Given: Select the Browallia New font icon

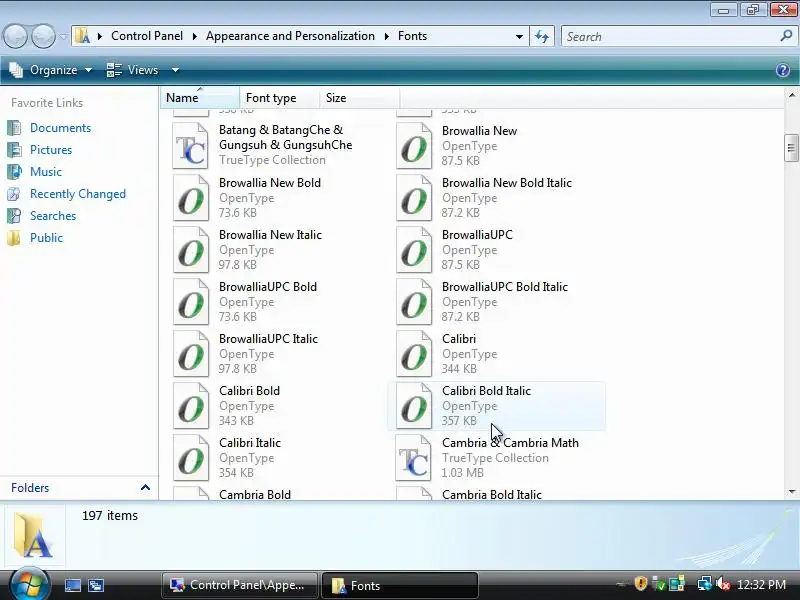Looking at the screenshot, I should click(x=414, y=146).
